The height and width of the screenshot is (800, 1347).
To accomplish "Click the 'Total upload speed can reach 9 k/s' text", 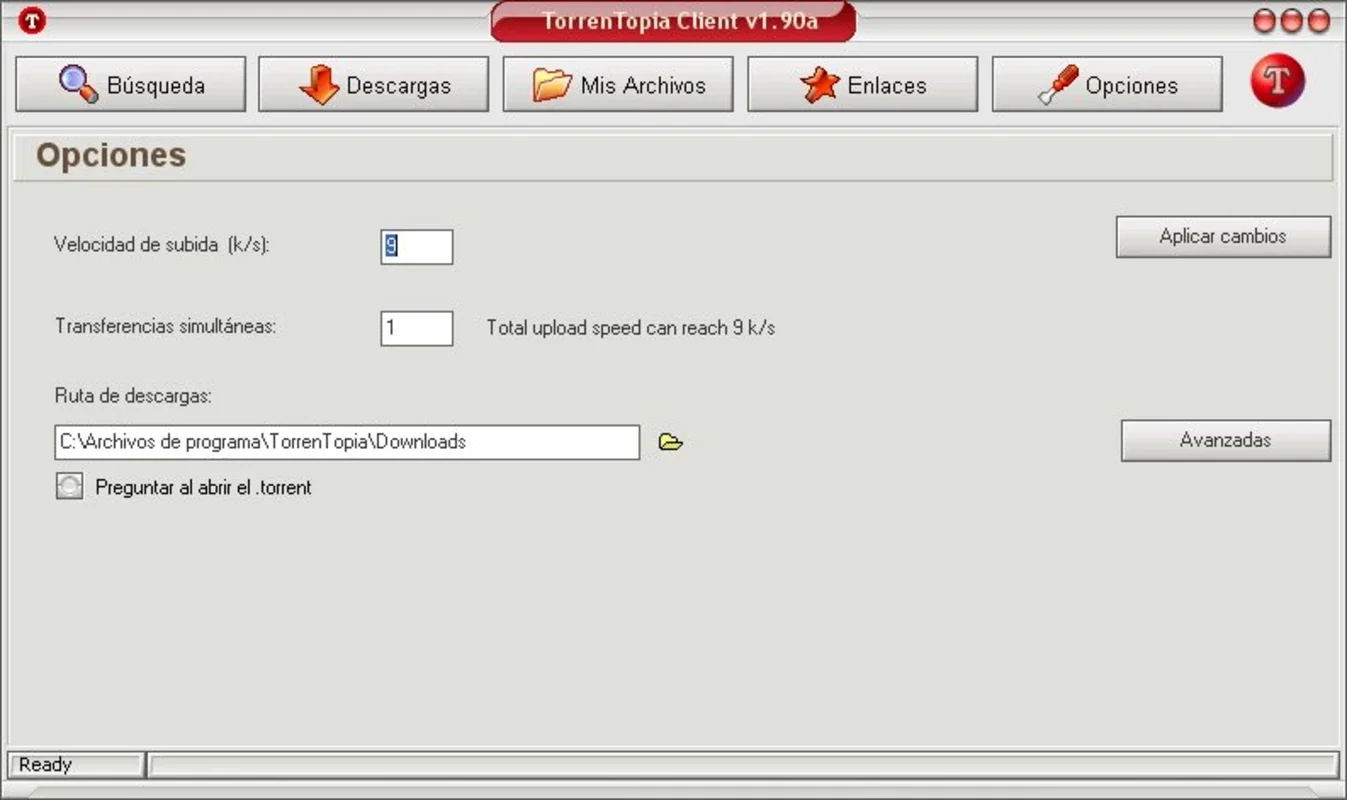I will point(631,328).
